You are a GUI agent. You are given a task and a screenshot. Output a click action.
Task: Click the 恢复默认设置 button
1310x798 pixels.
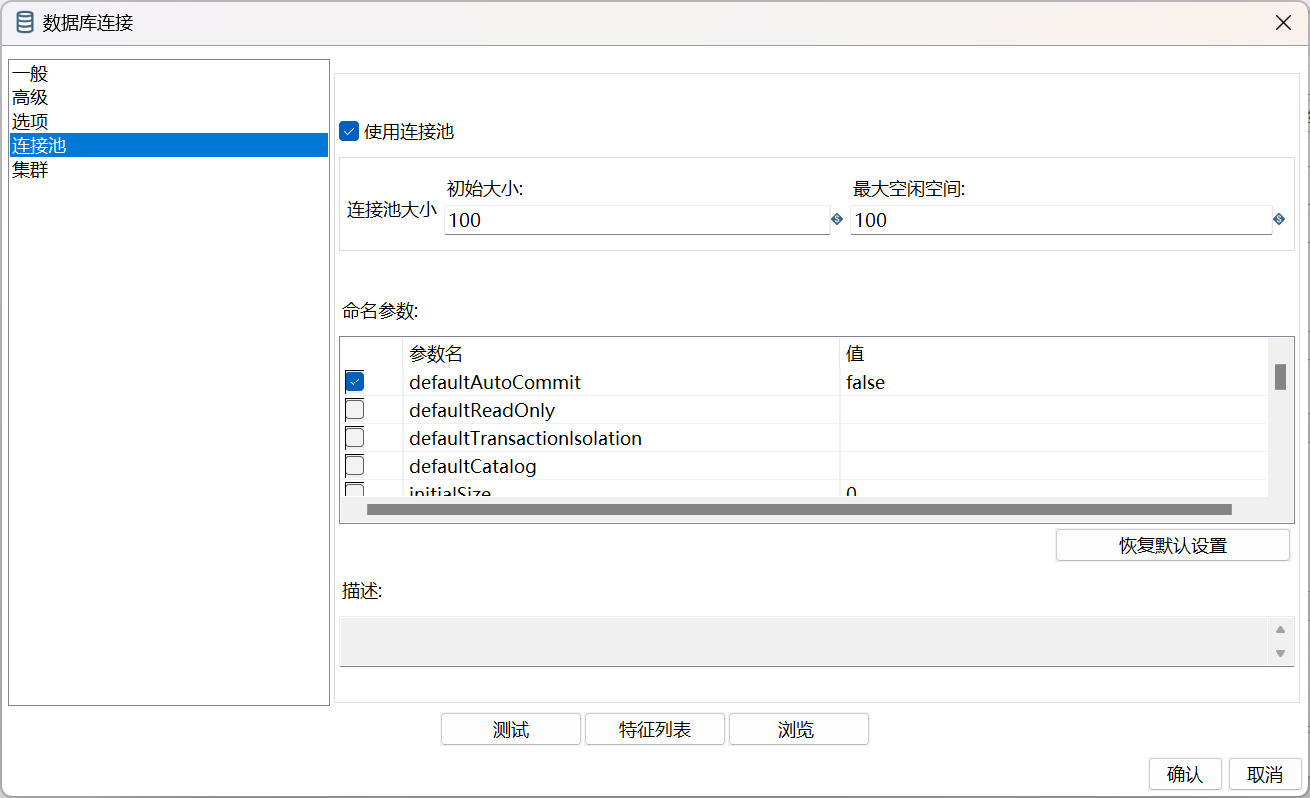(x=1172, y=546)
